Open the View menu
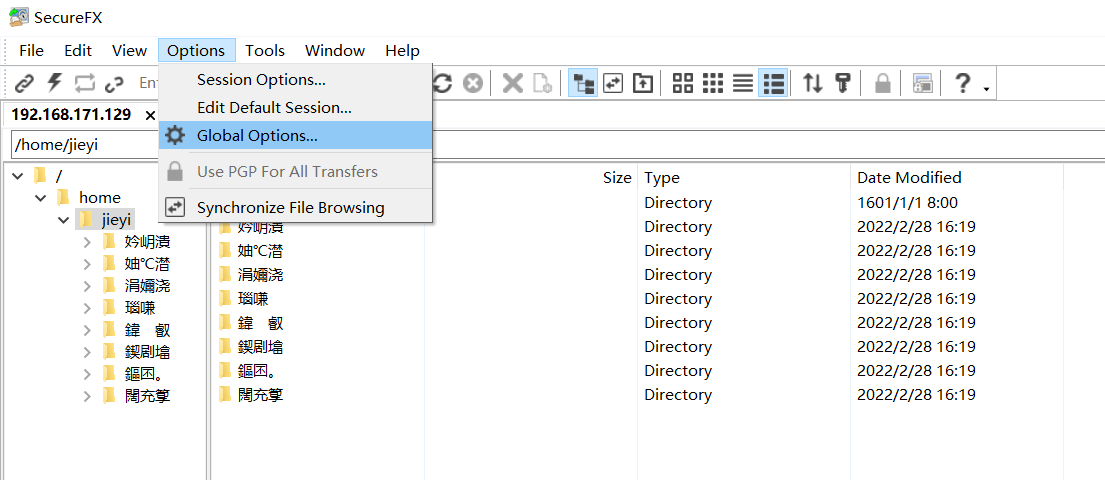1105x480 pixels. [129, 51]
